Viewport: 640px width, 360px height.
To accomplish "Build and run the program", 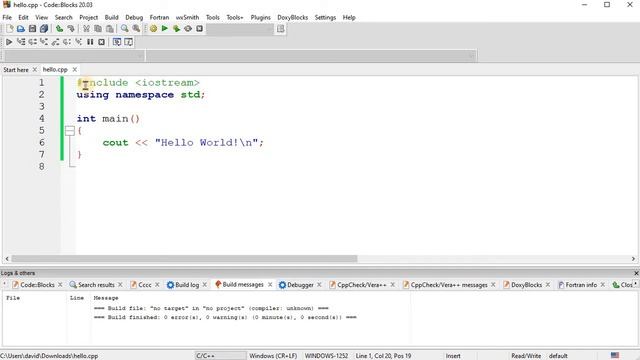I will click(x=176, y=29).
